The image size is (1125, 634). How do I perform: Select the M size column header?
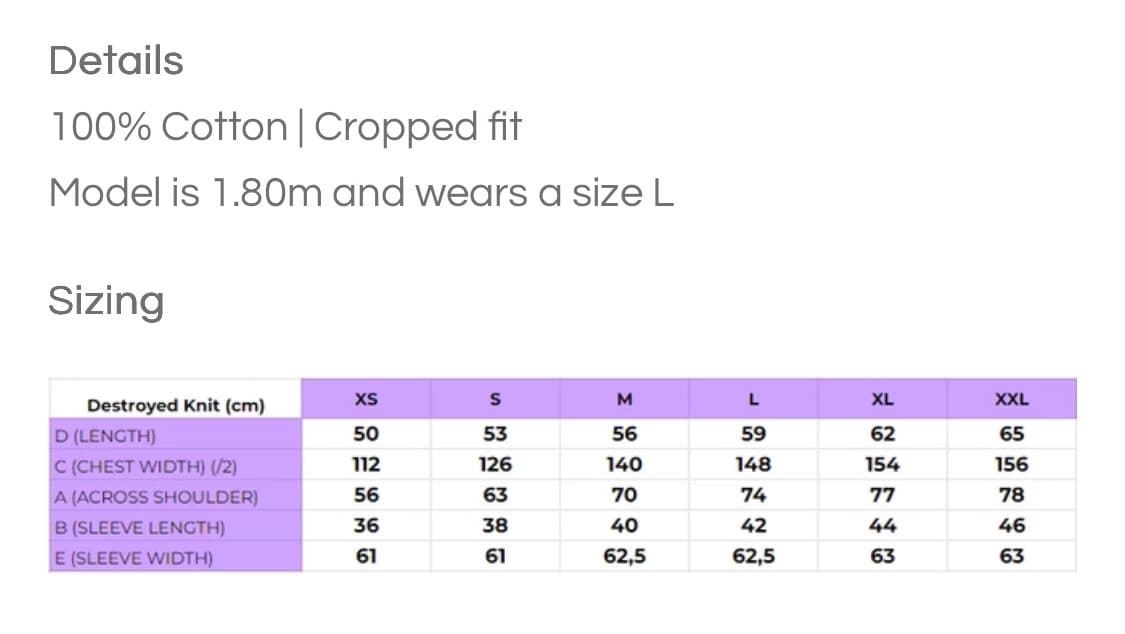(624, 399)
